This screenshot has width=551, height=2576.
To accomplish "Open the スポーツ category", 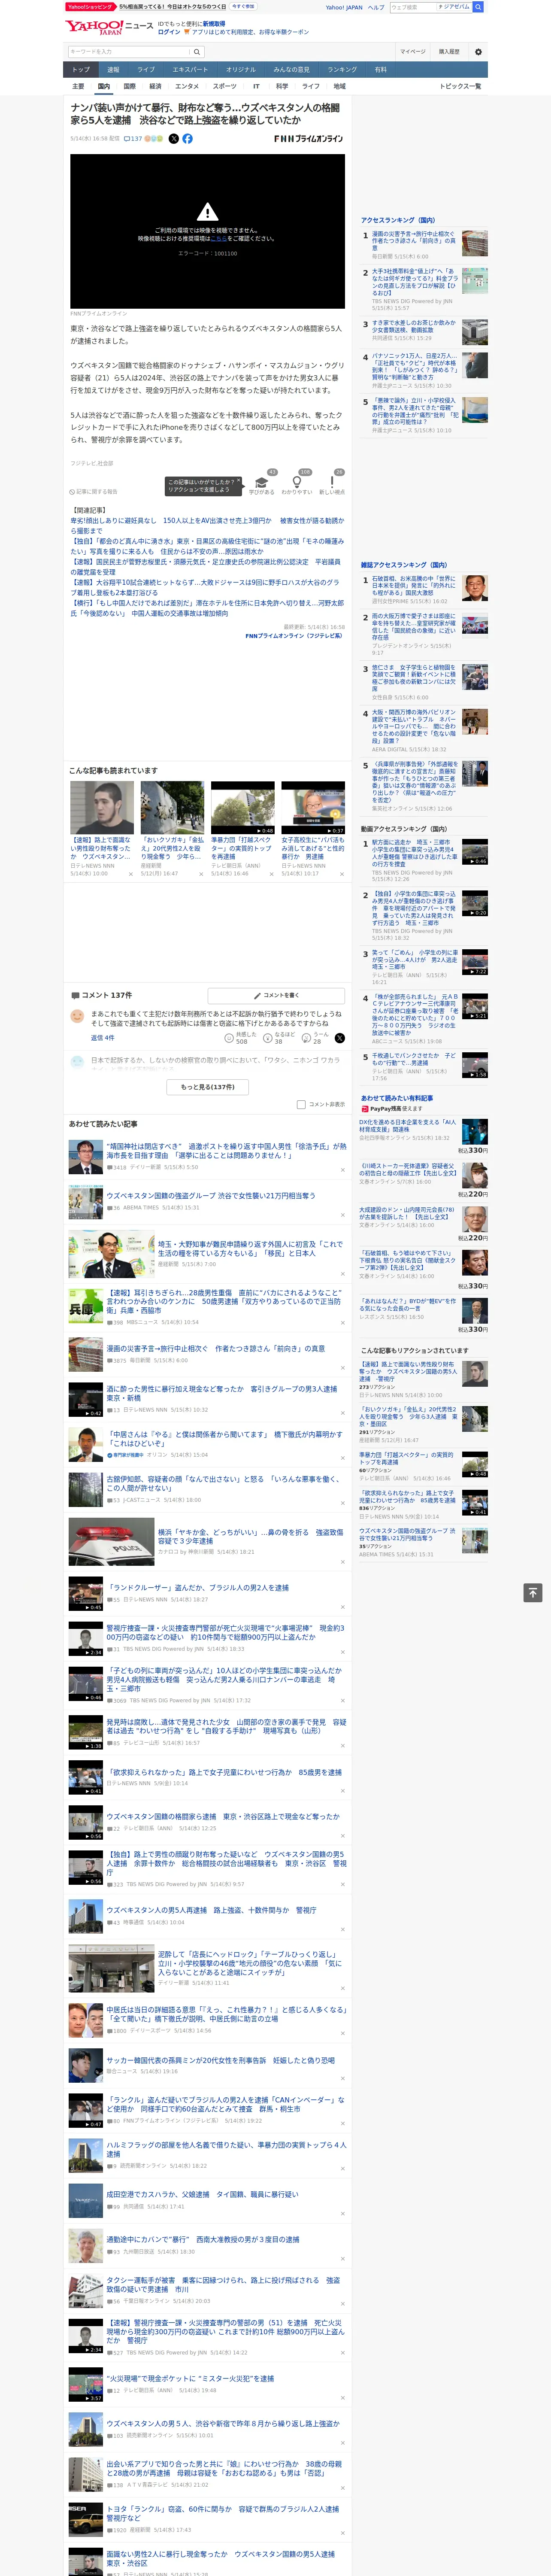I will coord(225,87).
